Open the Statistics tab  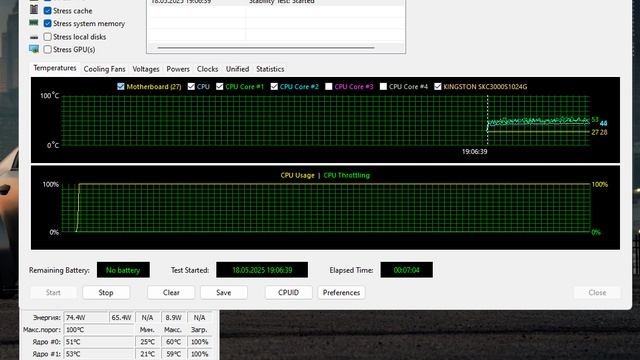[x=270, y=69]
